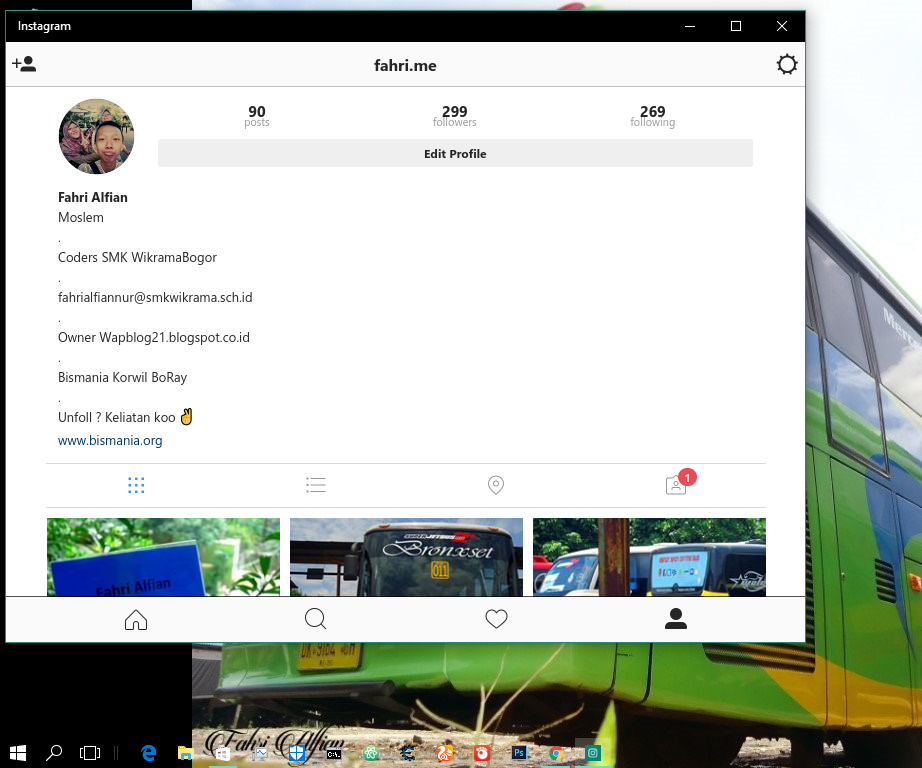922x768 pixels.
Task: Open Instagram settings gear icon
Action: click(786, 64)
